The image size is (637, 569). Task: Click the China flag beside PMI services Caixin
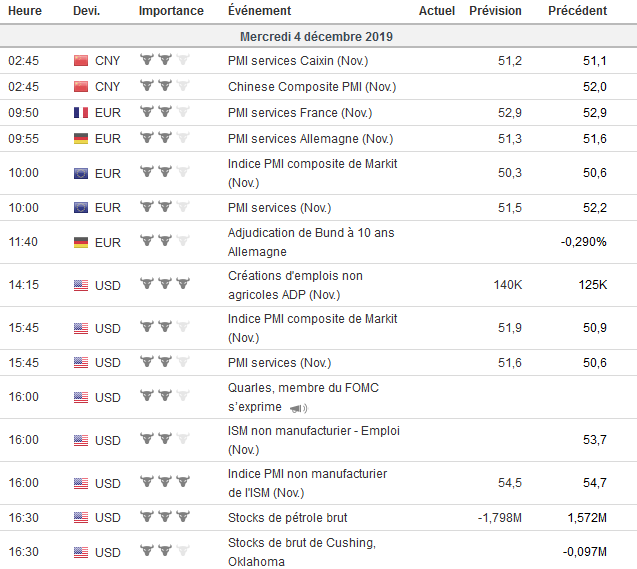coord(81,61)
